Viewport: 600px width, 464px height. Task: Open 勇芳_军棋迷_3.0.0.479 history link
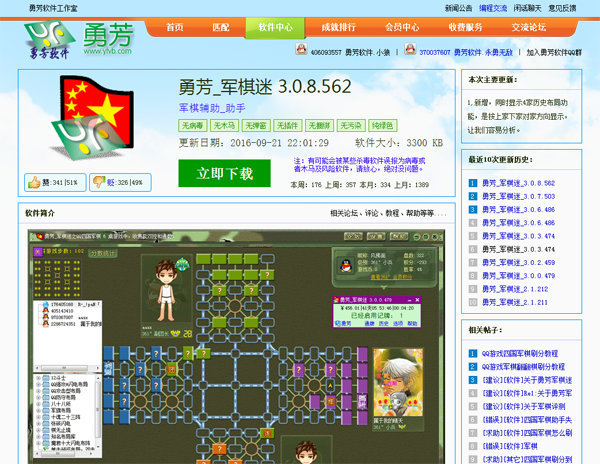point(518,276)
